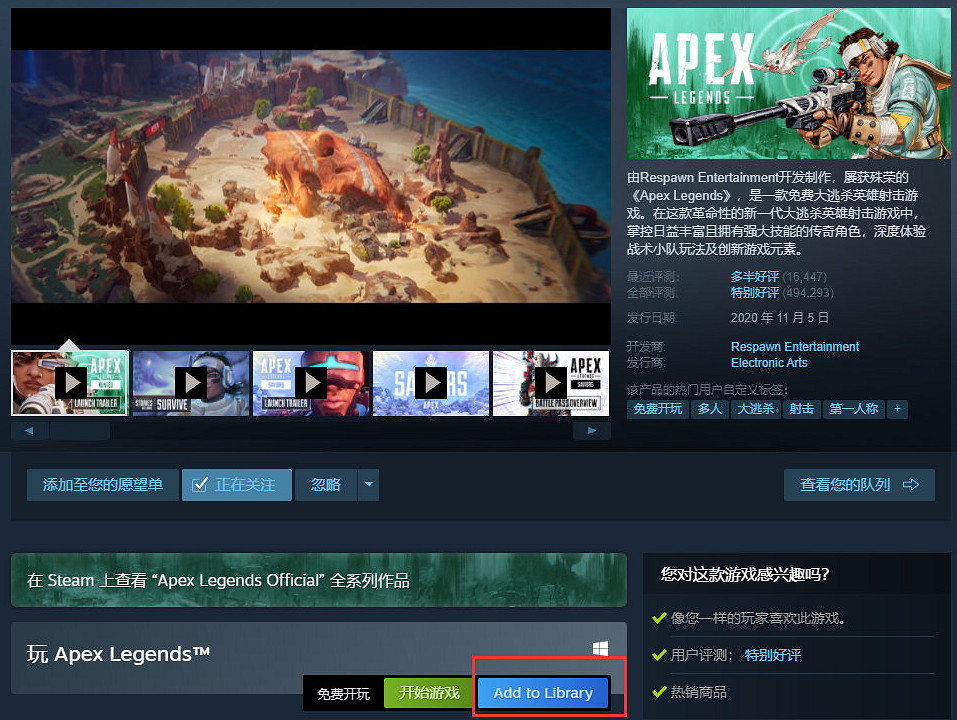Image resolution: width=957 pixels, height=720 pixels.
Task: Click the arrow icon on 查看您的队列 button
Action: coord(910,485)
